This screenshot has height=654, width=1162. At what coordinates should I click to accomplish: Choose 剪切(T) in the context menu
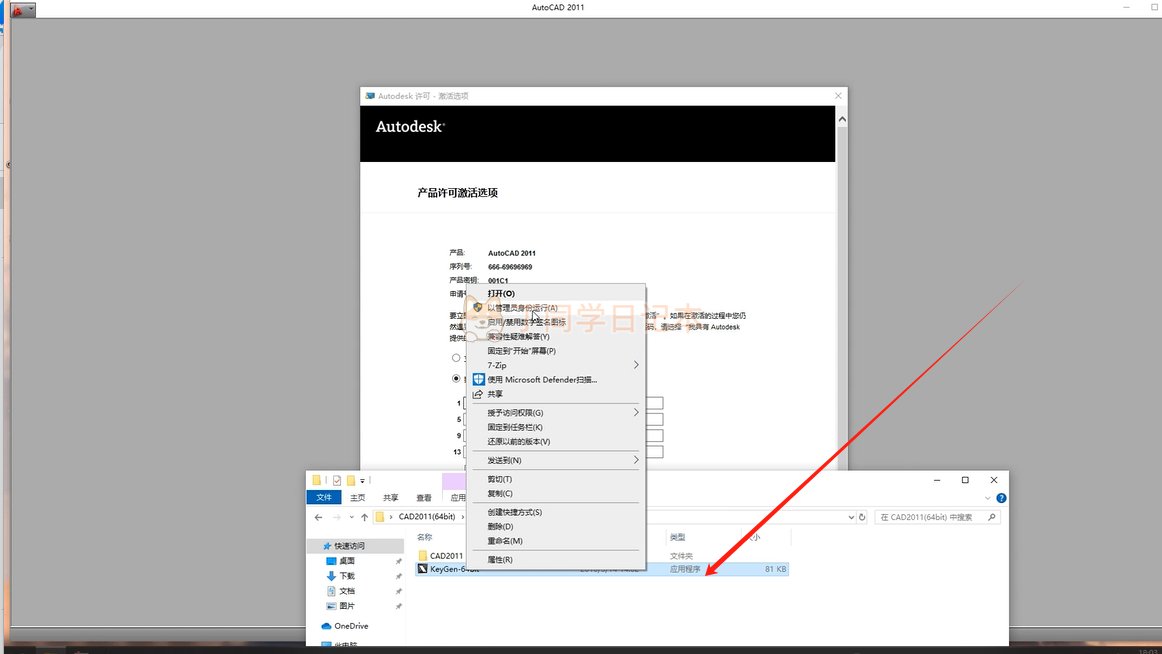[x=499, y=479]
